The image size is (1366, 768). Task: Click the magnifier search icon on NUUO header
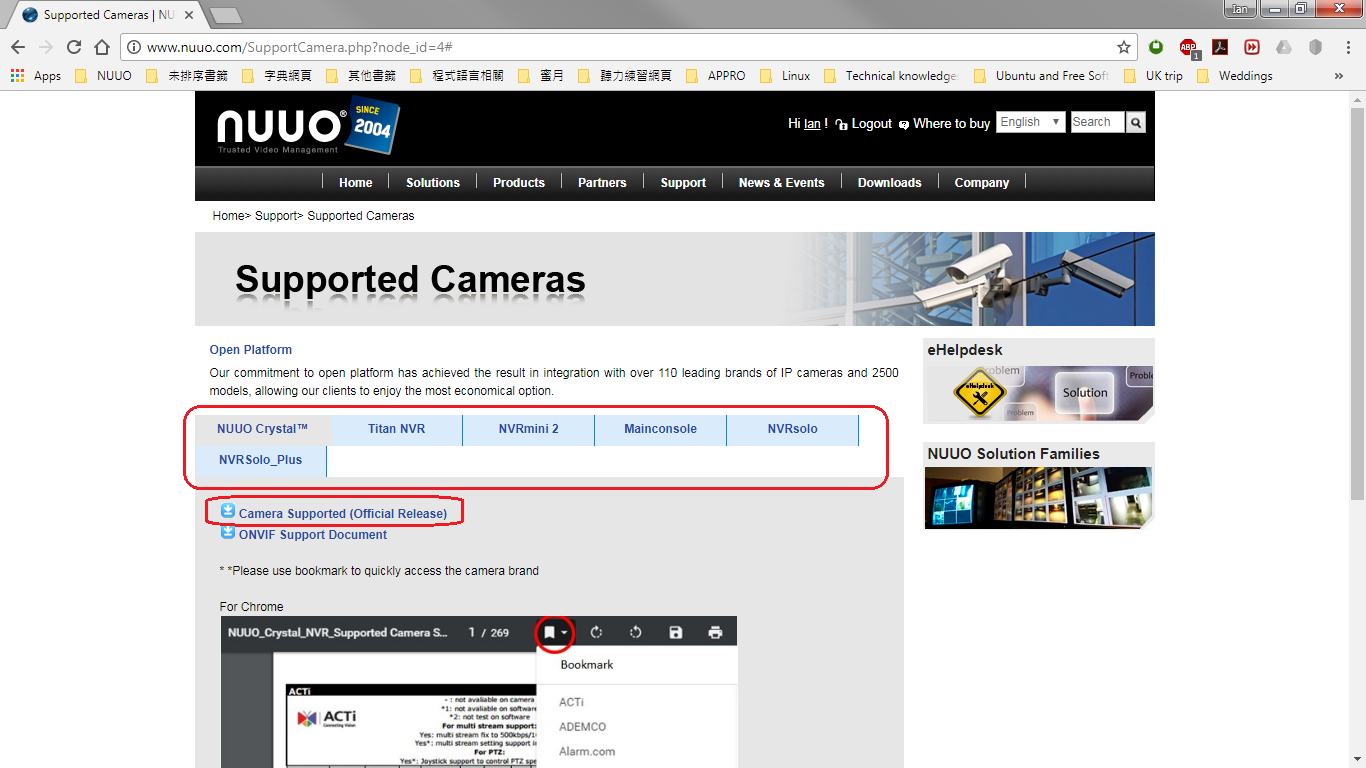(x=1136, y=122)
